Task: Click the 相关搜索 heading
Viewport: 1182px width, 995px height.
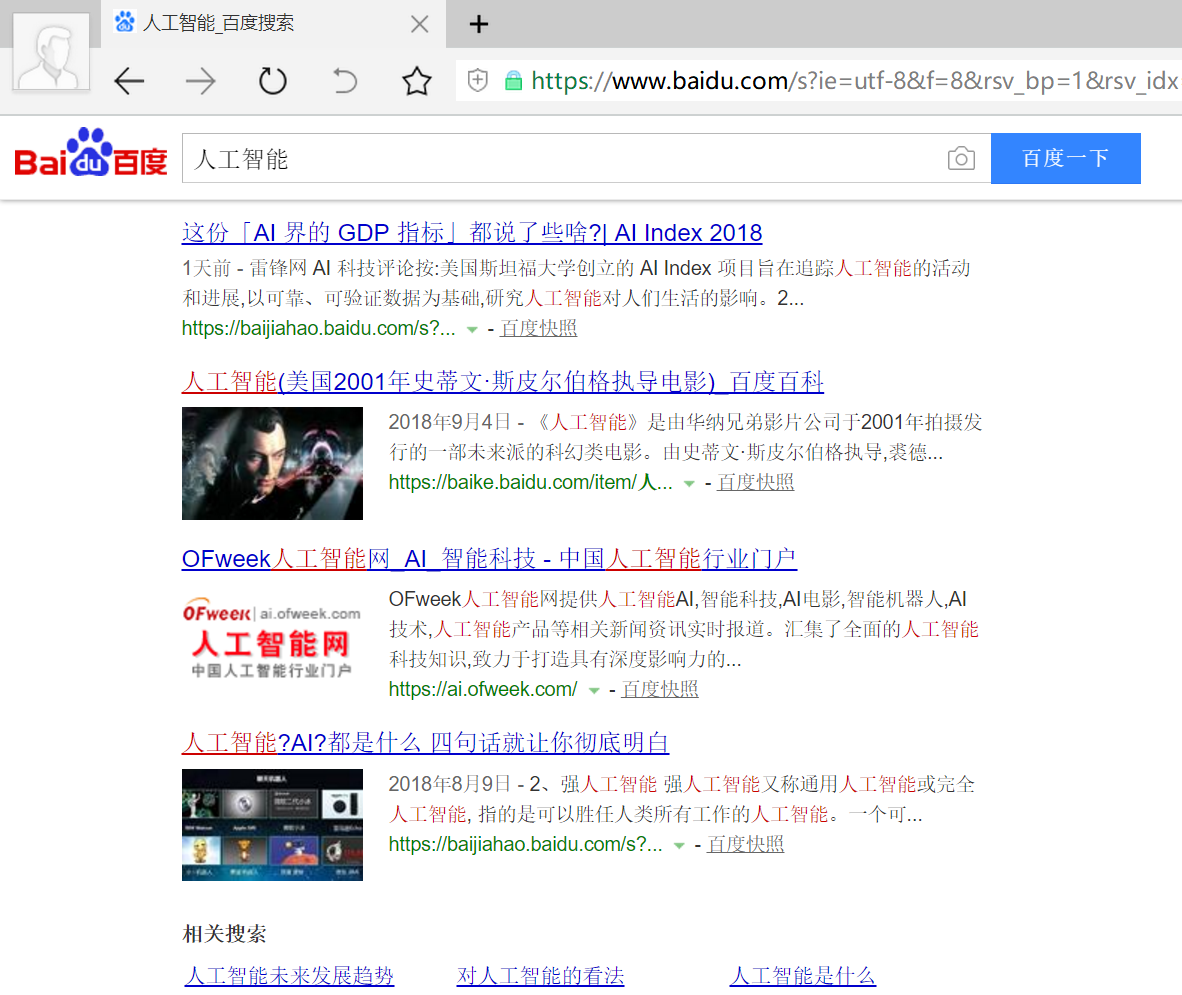Action: click(225, 934)
